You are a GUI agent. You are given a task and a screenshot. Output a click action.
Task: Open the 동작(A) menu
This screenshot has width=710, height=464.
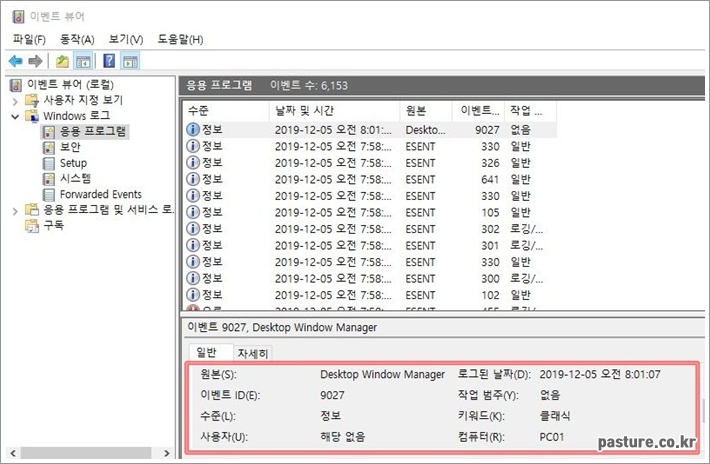click(77, 39)
